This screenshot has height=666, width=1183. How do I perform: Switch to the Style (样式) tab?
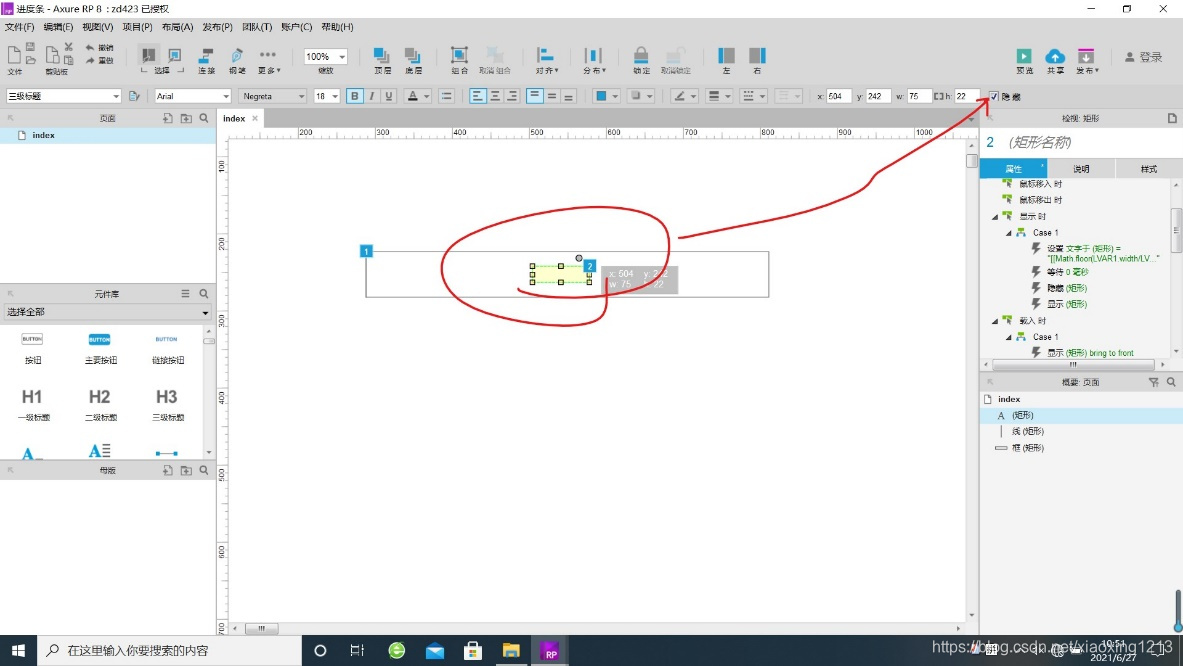click(1148, 169)
